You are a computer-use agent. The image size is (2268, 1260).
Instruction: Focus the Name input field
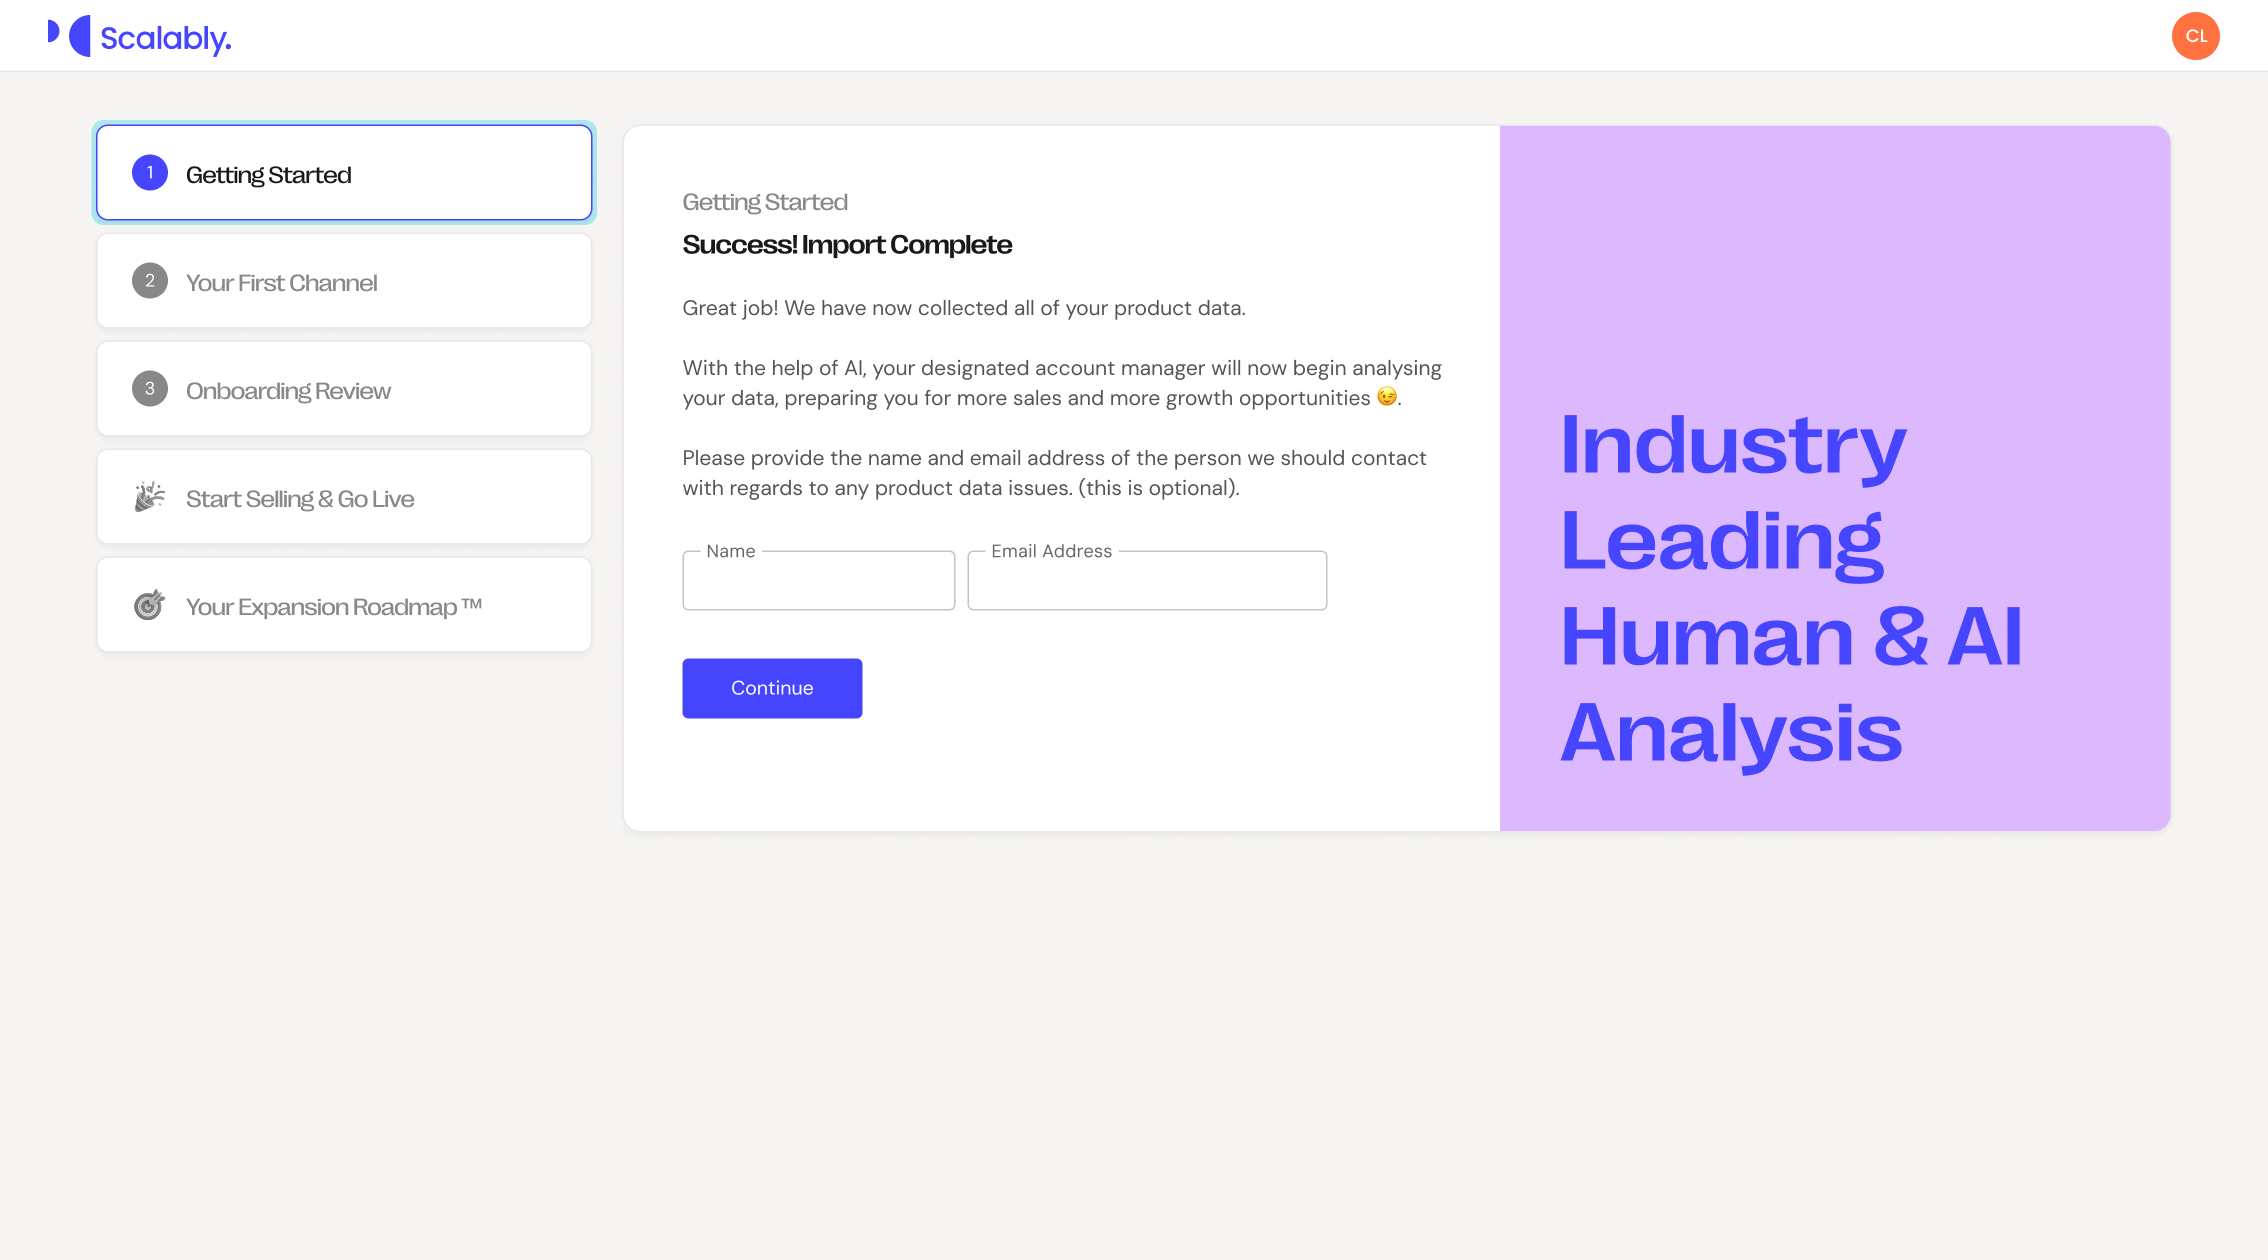coord(818,581)
